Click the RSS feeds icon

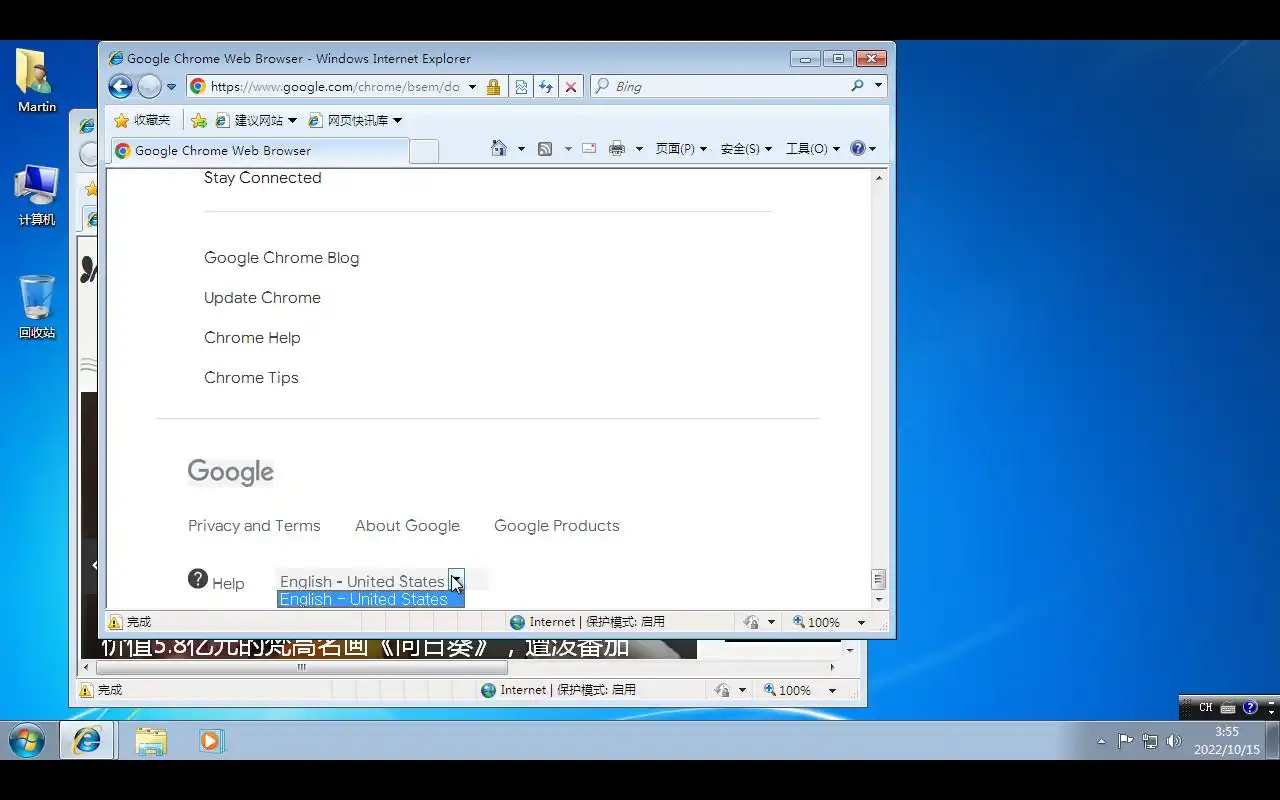pyautogui.click(x=545, y=149)
